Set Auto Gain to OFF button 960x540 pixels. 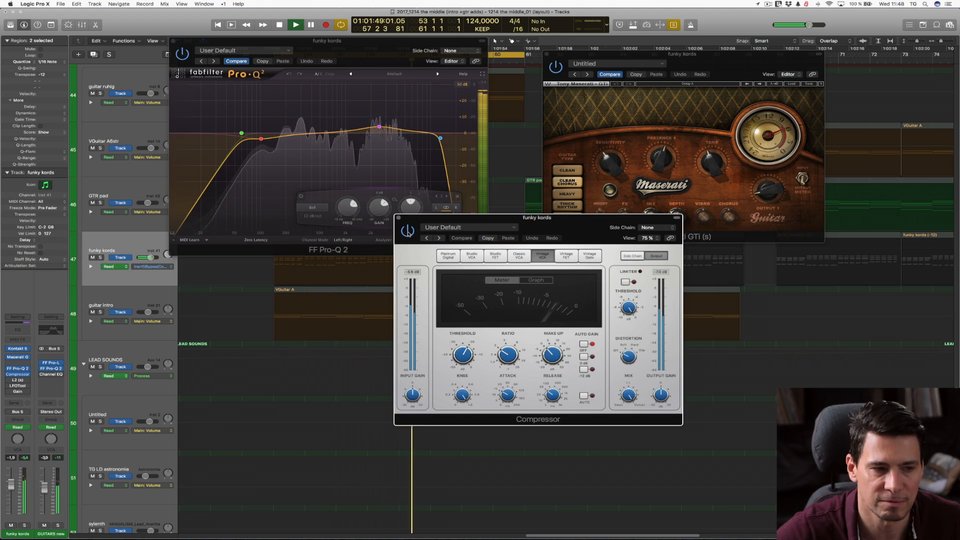coord(583,344)
